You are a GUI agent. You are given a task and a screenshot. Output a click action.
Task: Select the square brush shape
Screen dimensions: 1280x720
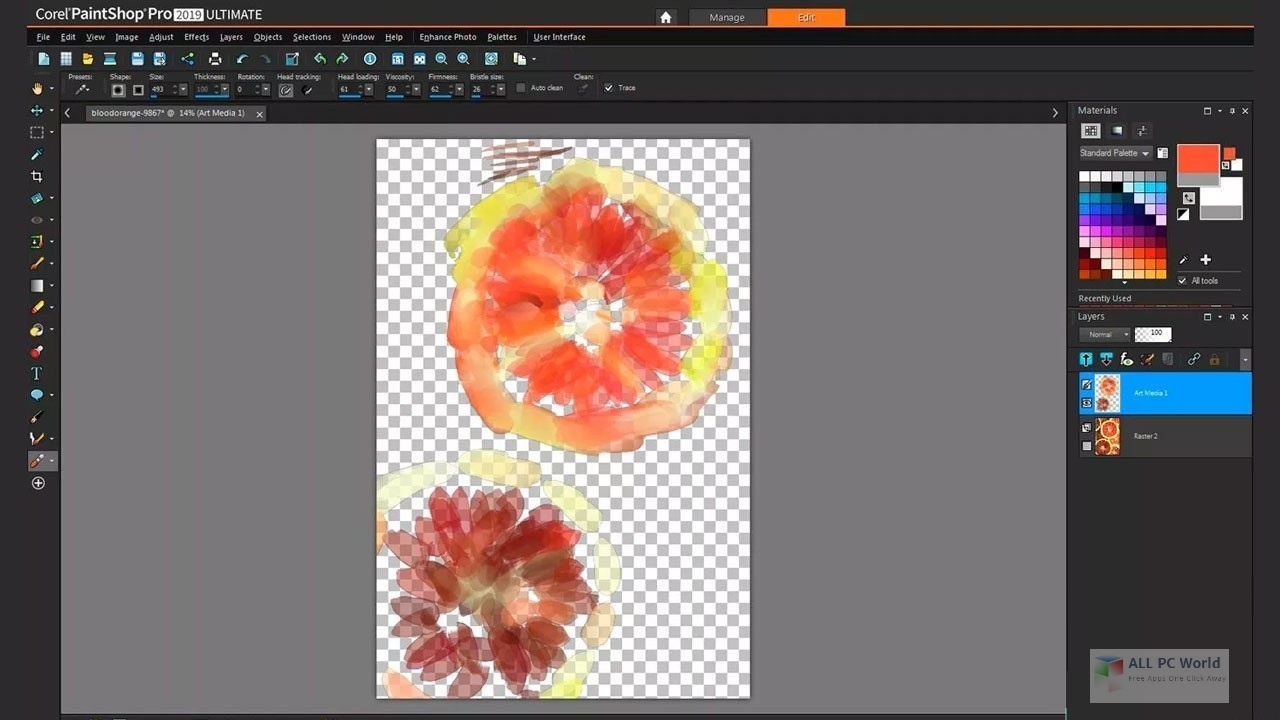(138, 90)
